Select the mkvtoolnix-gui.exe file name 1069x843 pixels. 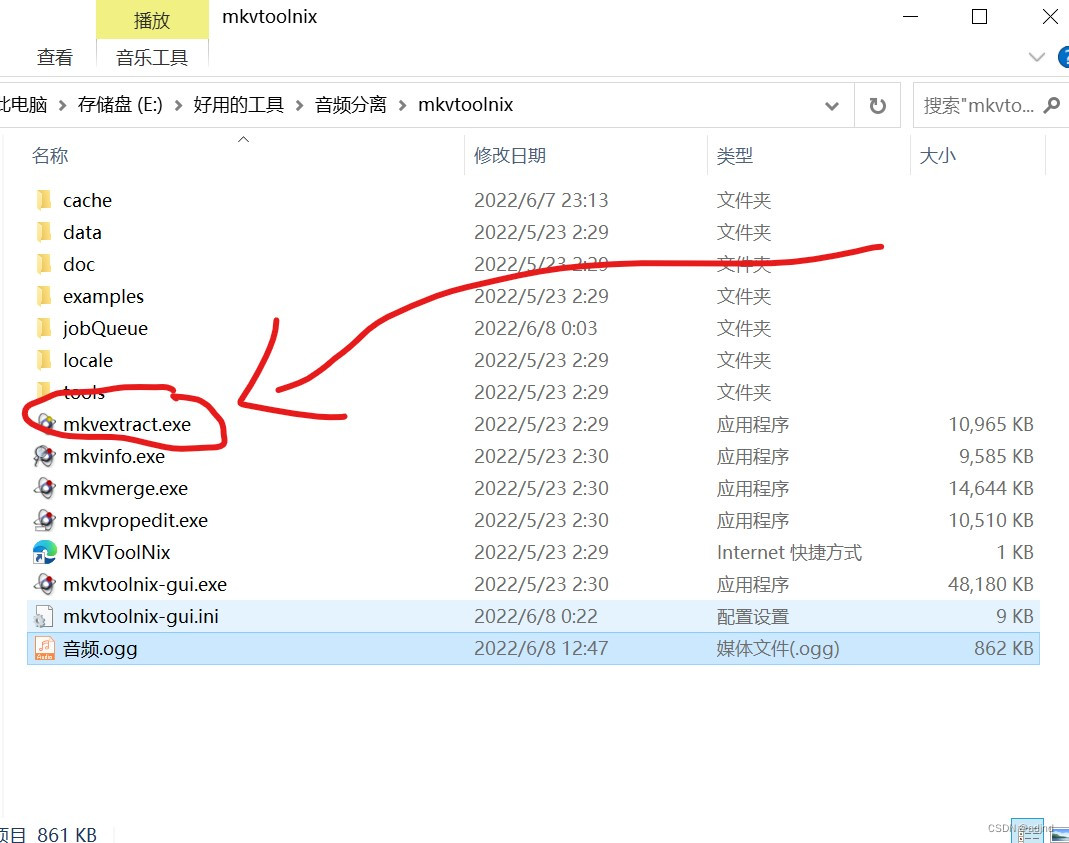[145, 585]
